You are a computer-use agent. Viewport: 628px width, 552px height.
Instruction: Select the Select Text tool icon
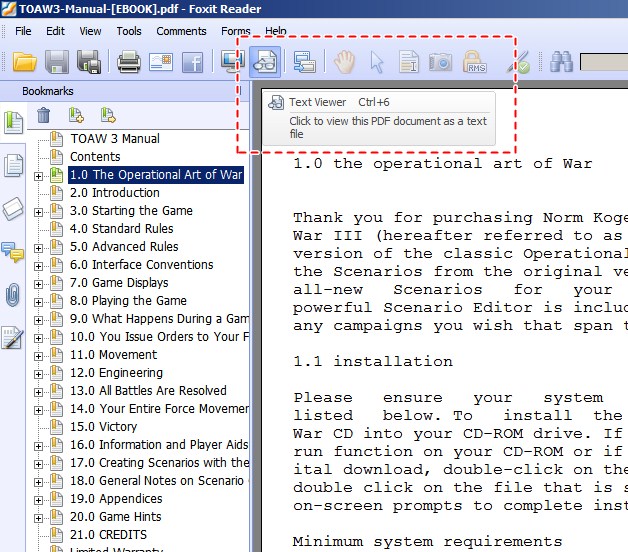(x=409, y=62)
